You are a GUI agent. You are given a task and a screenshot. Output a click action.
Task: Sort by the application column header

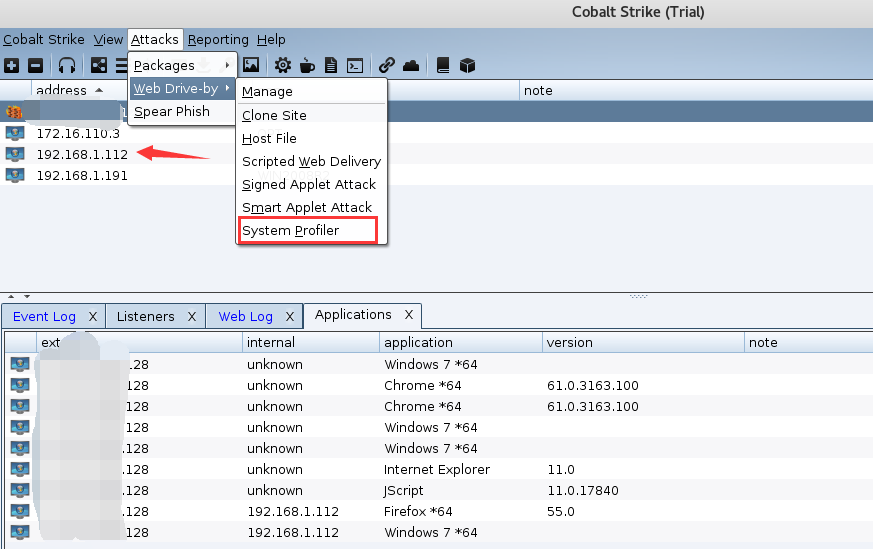(x=461, y=342)
